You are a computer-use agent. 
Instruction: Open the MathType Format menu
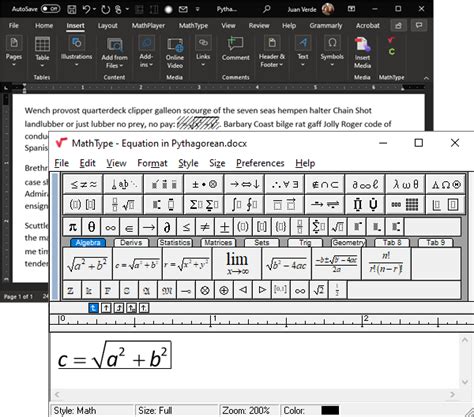152,163
